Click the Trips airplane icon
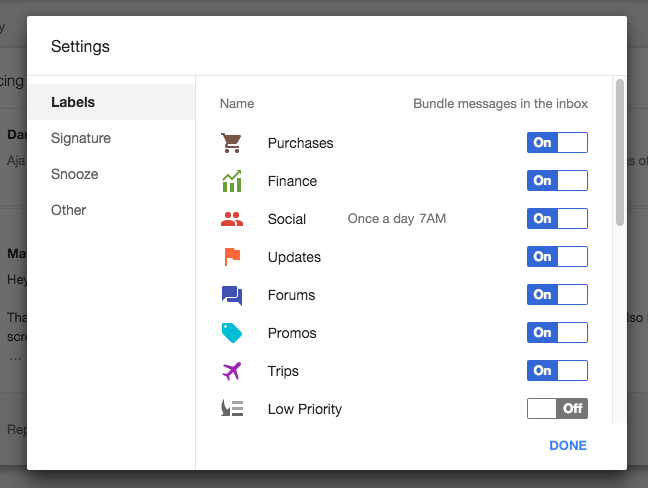The height and width of the screenshot is (488, 648). pyautogui.click(x=231, y=371)
